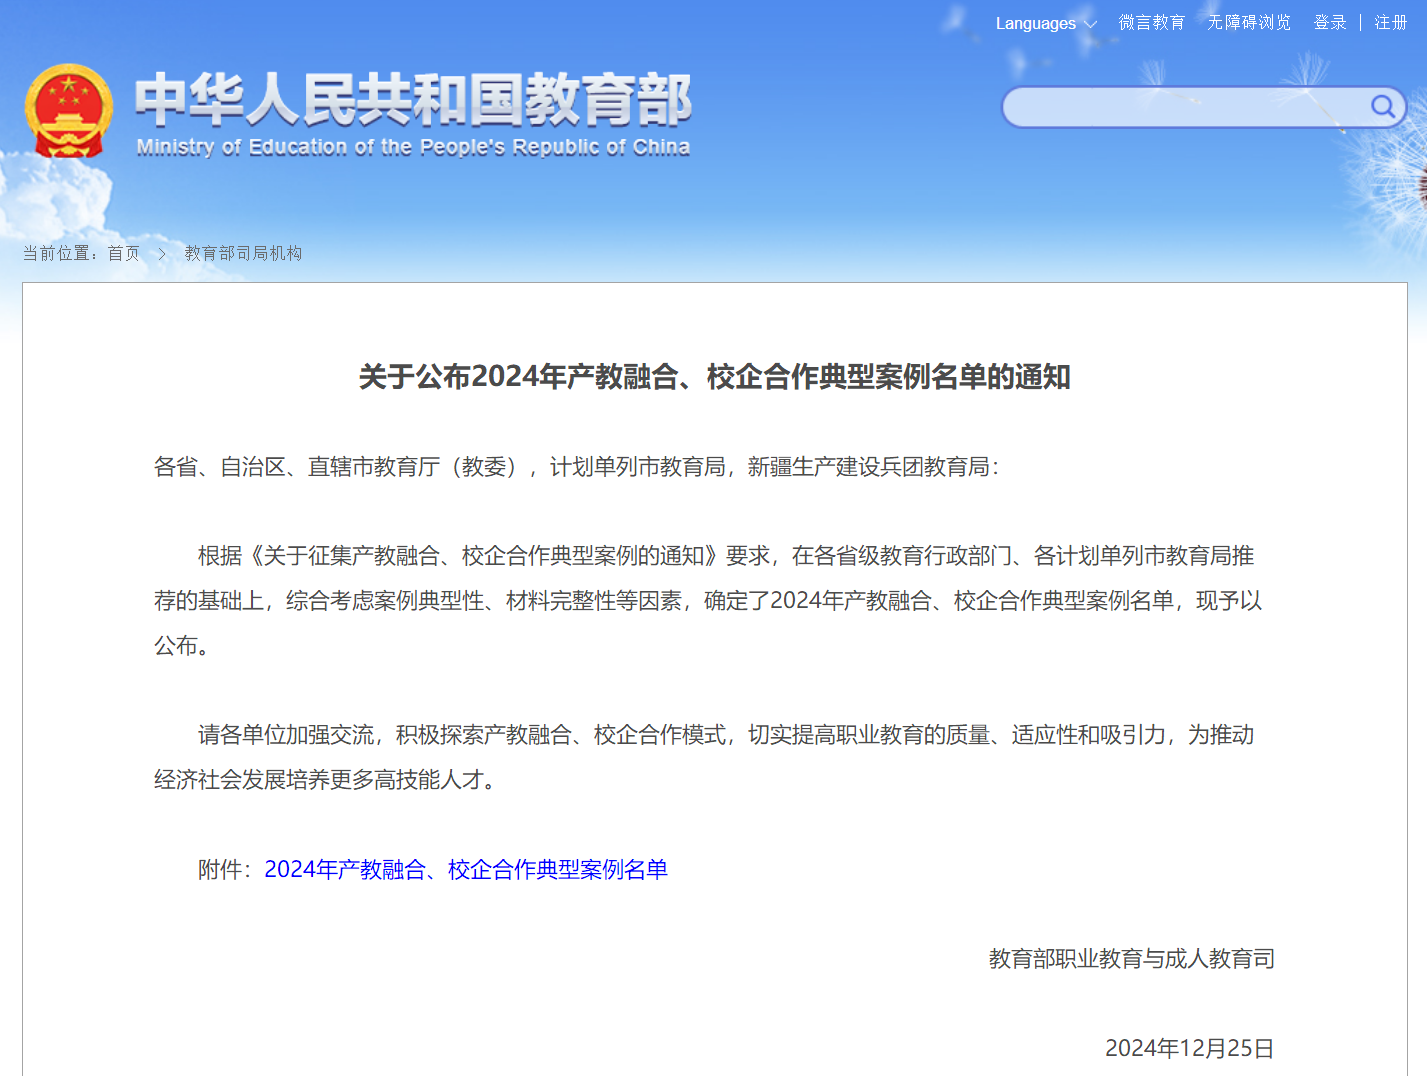The width and height of the screenshot is (1427, 1076).
Task: Enable 无障碍浏览 accessibility mode
Action: click(x=1248, y=23)
